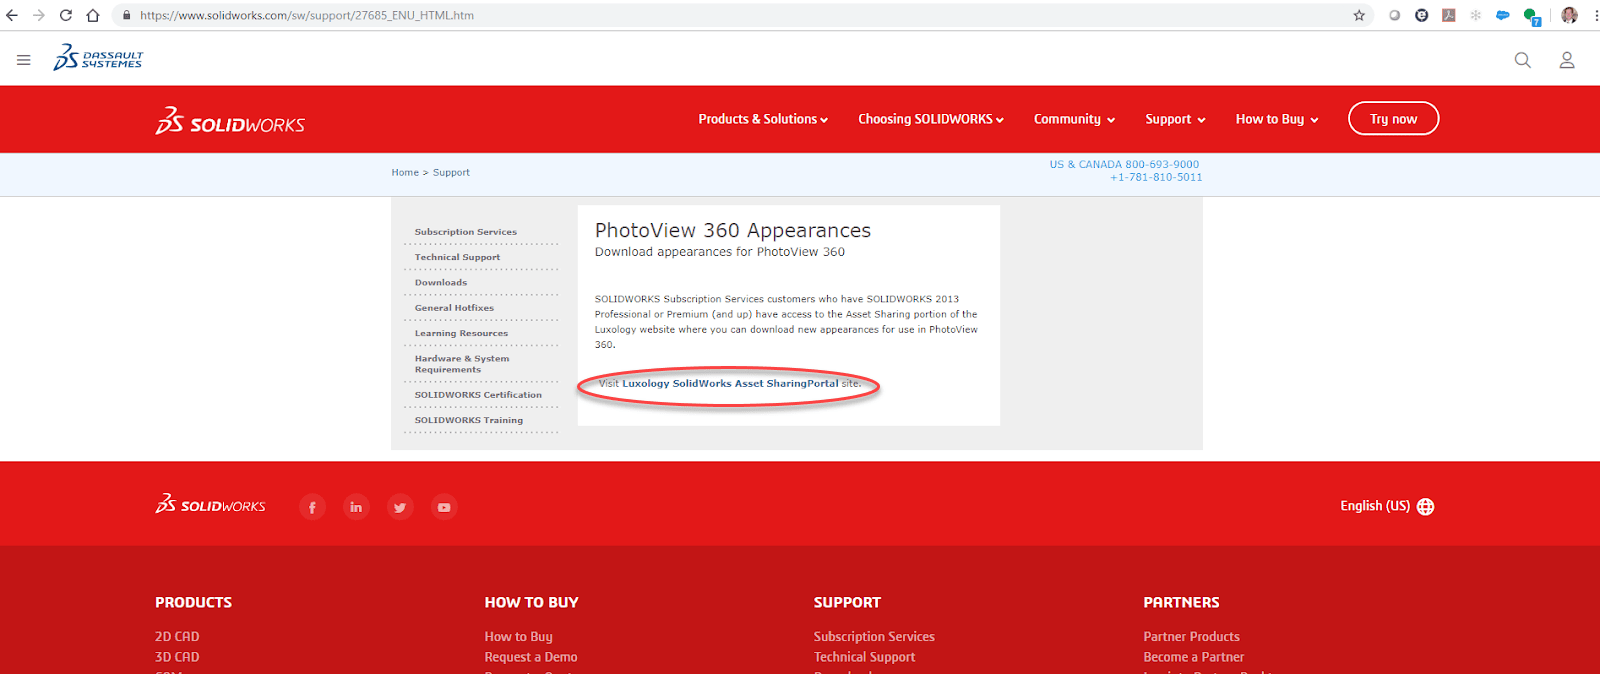Expand the Support navigation menu
This screenshot has width=1600, height=674.
[1175, 119]
